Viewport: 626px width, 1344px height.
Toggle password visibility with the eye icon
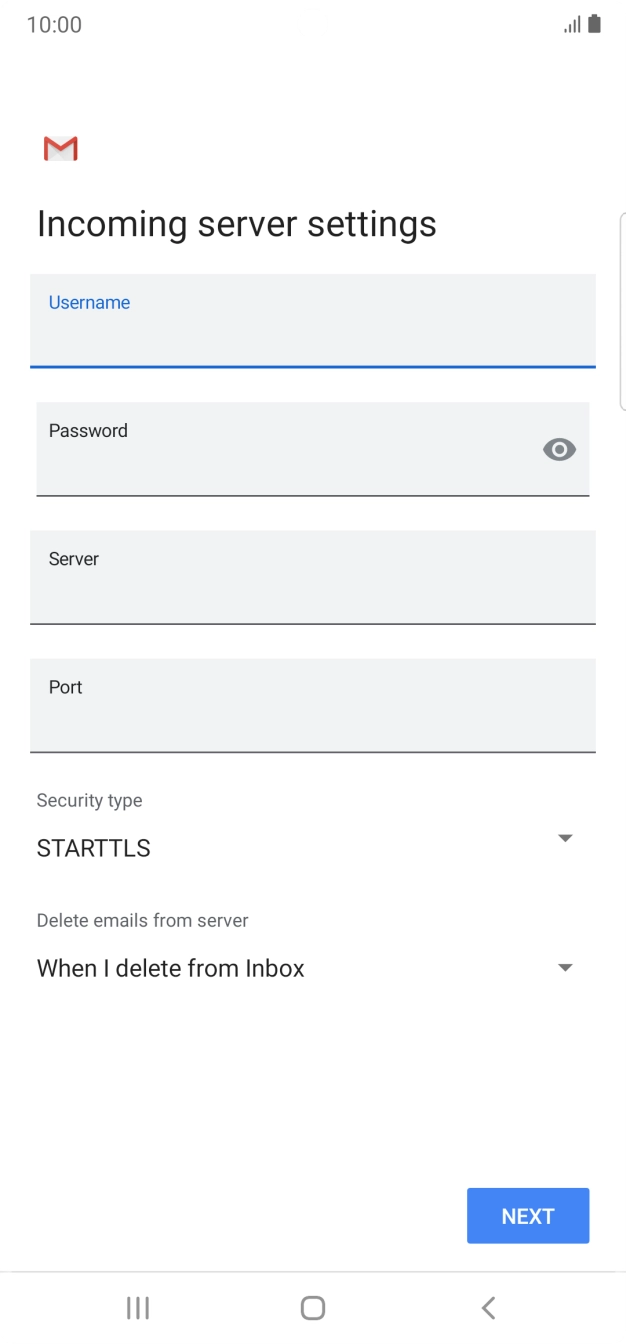point(559,449)
